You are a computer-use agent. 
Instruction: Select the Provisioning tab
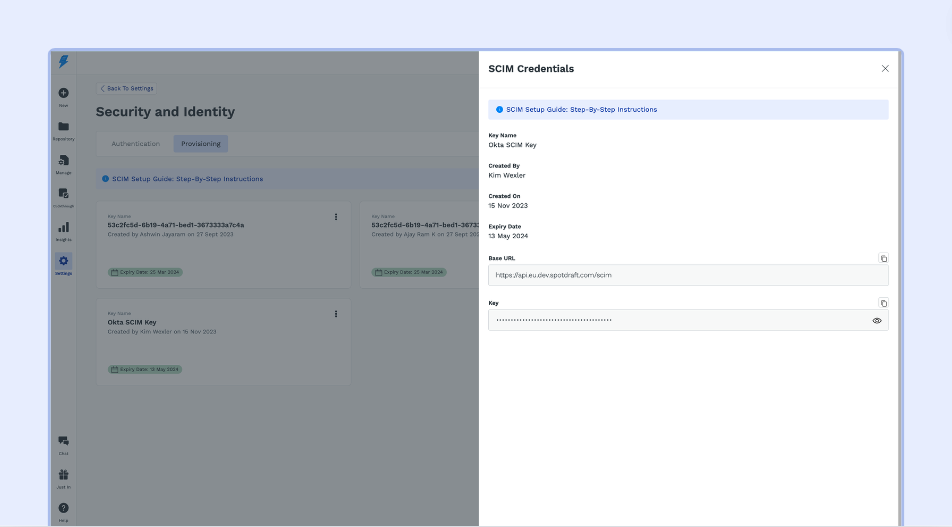[x=201, y=144]
